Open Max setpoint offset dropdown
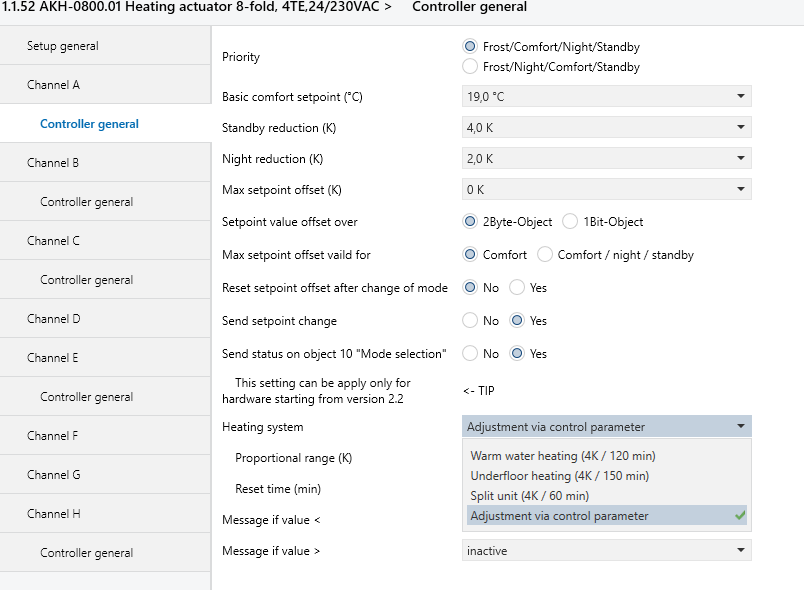 coord(606,190)
